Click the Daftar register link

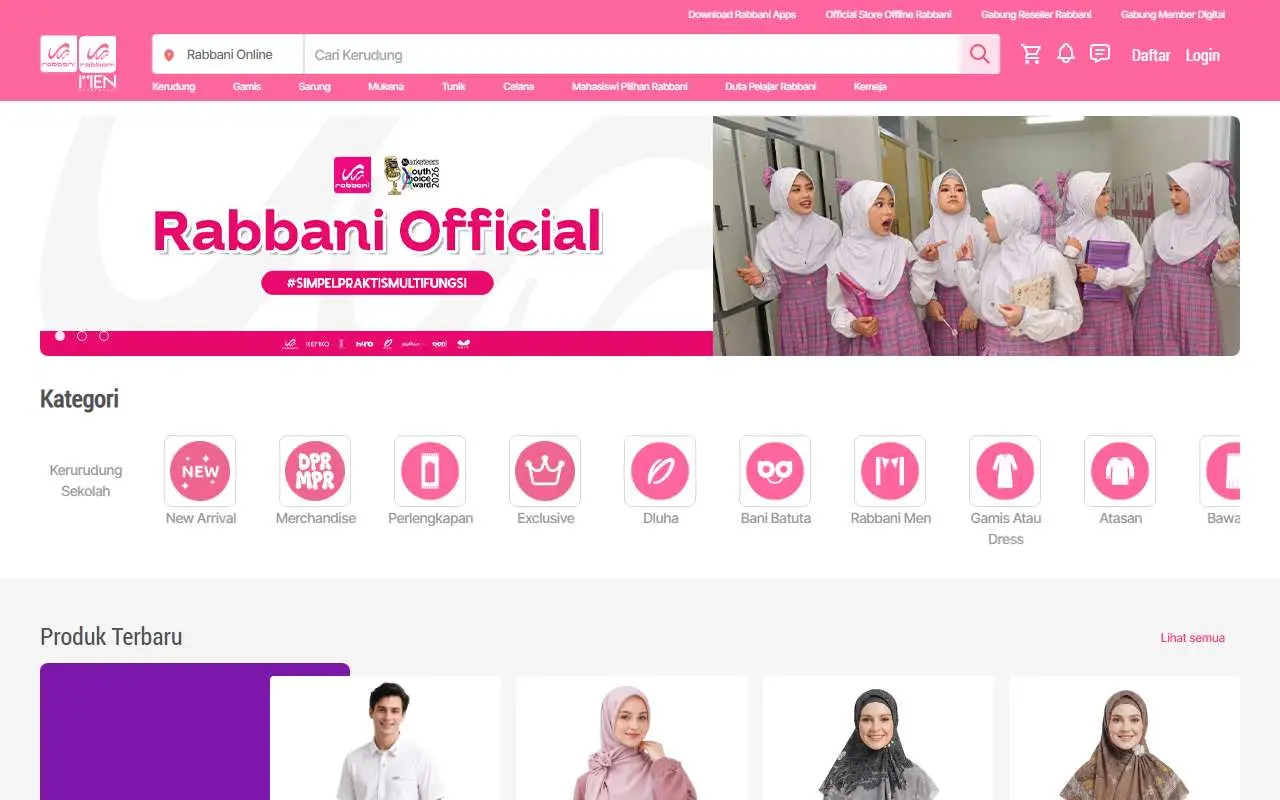1151,55
